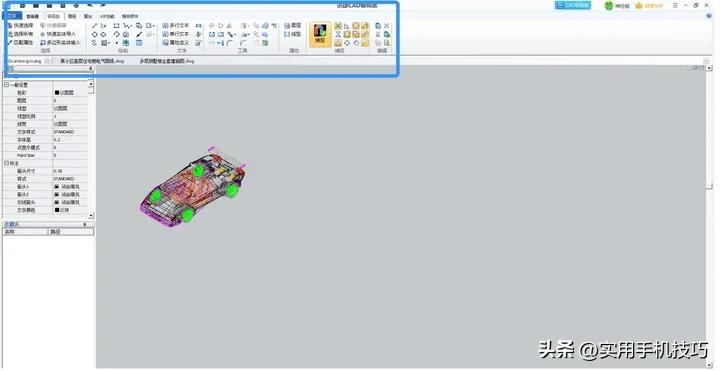Image resolution: width=720 pixels, height=371 pixels.
Task: Click the 名称 (Name) column header in the favorites panel
Action: pyautogui.click(x=25, y=232)
